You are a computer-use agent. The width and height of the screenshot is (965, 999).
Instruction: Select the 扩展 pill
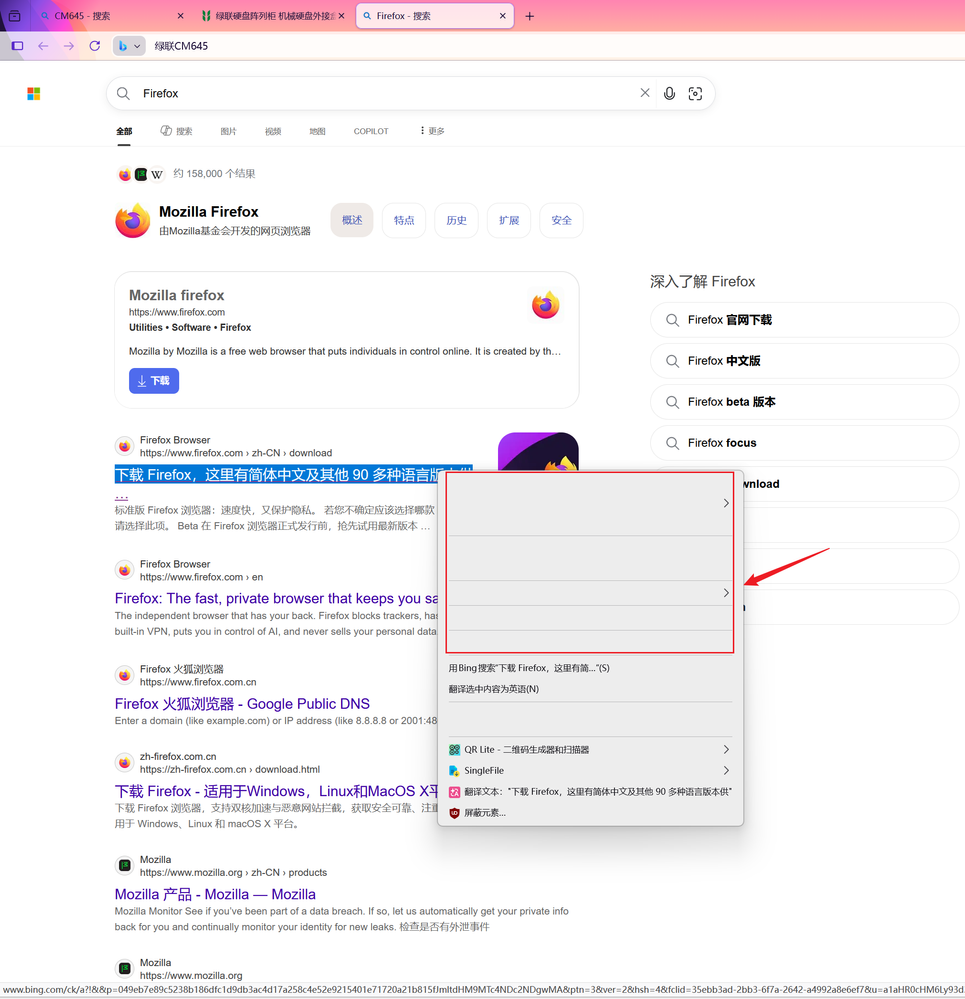pyautogui.click(x=509, y=220)
